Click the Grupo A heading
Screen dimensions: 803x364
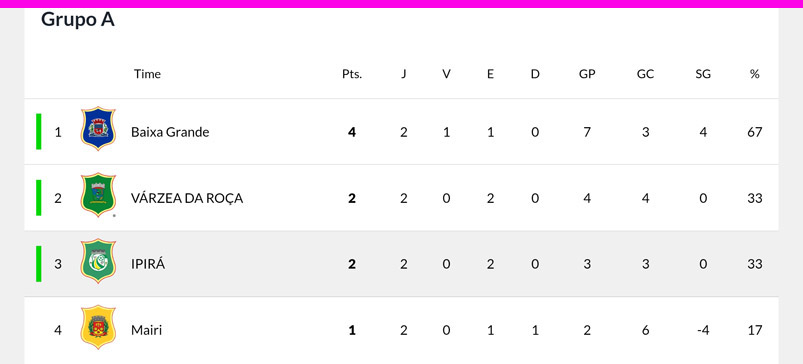click(78, 20)
